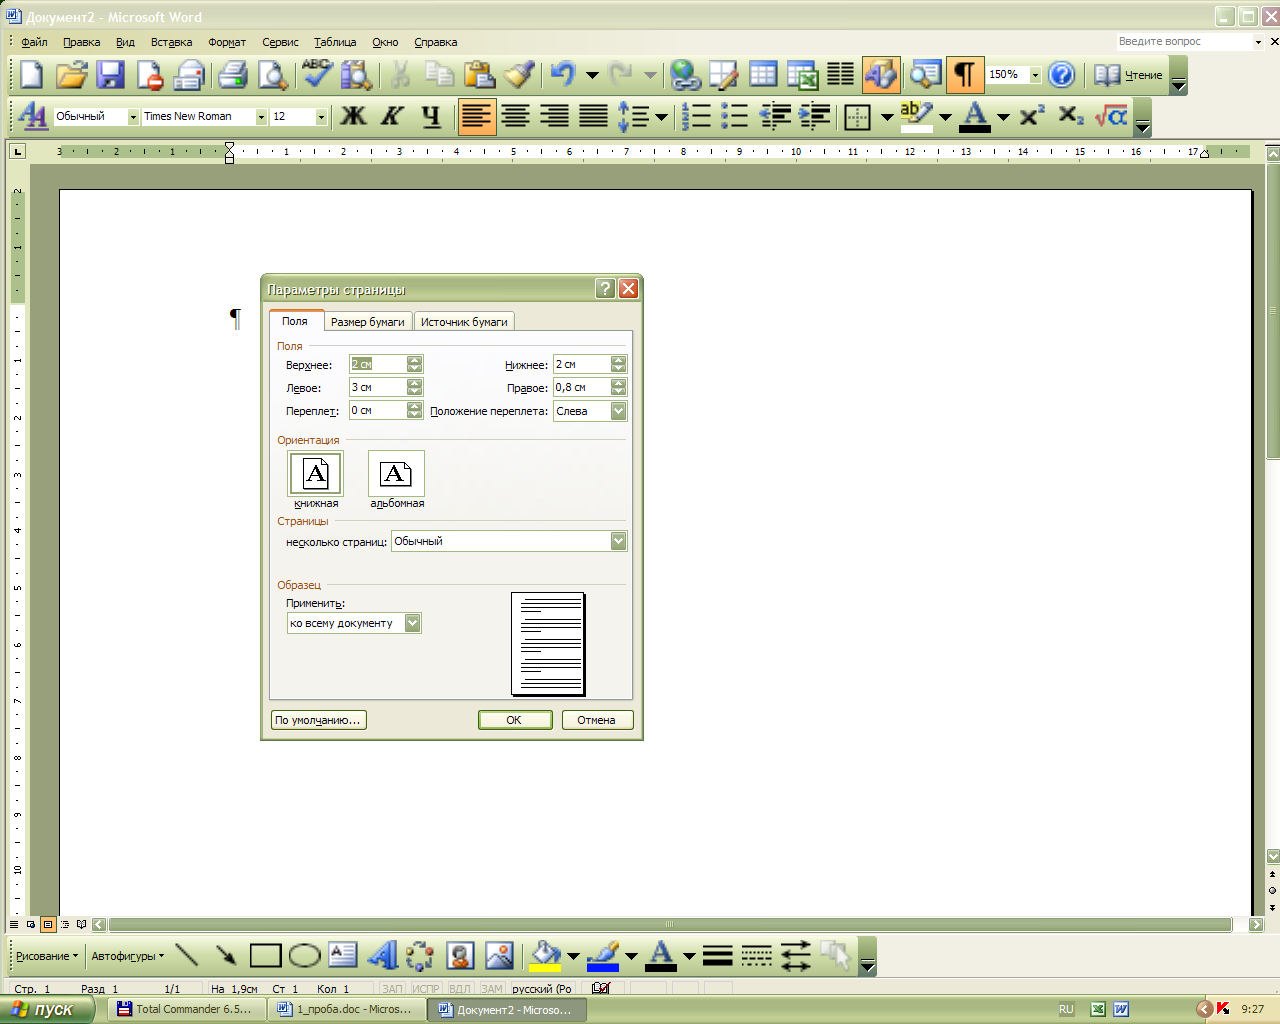Open print preview

coord(272,75)
